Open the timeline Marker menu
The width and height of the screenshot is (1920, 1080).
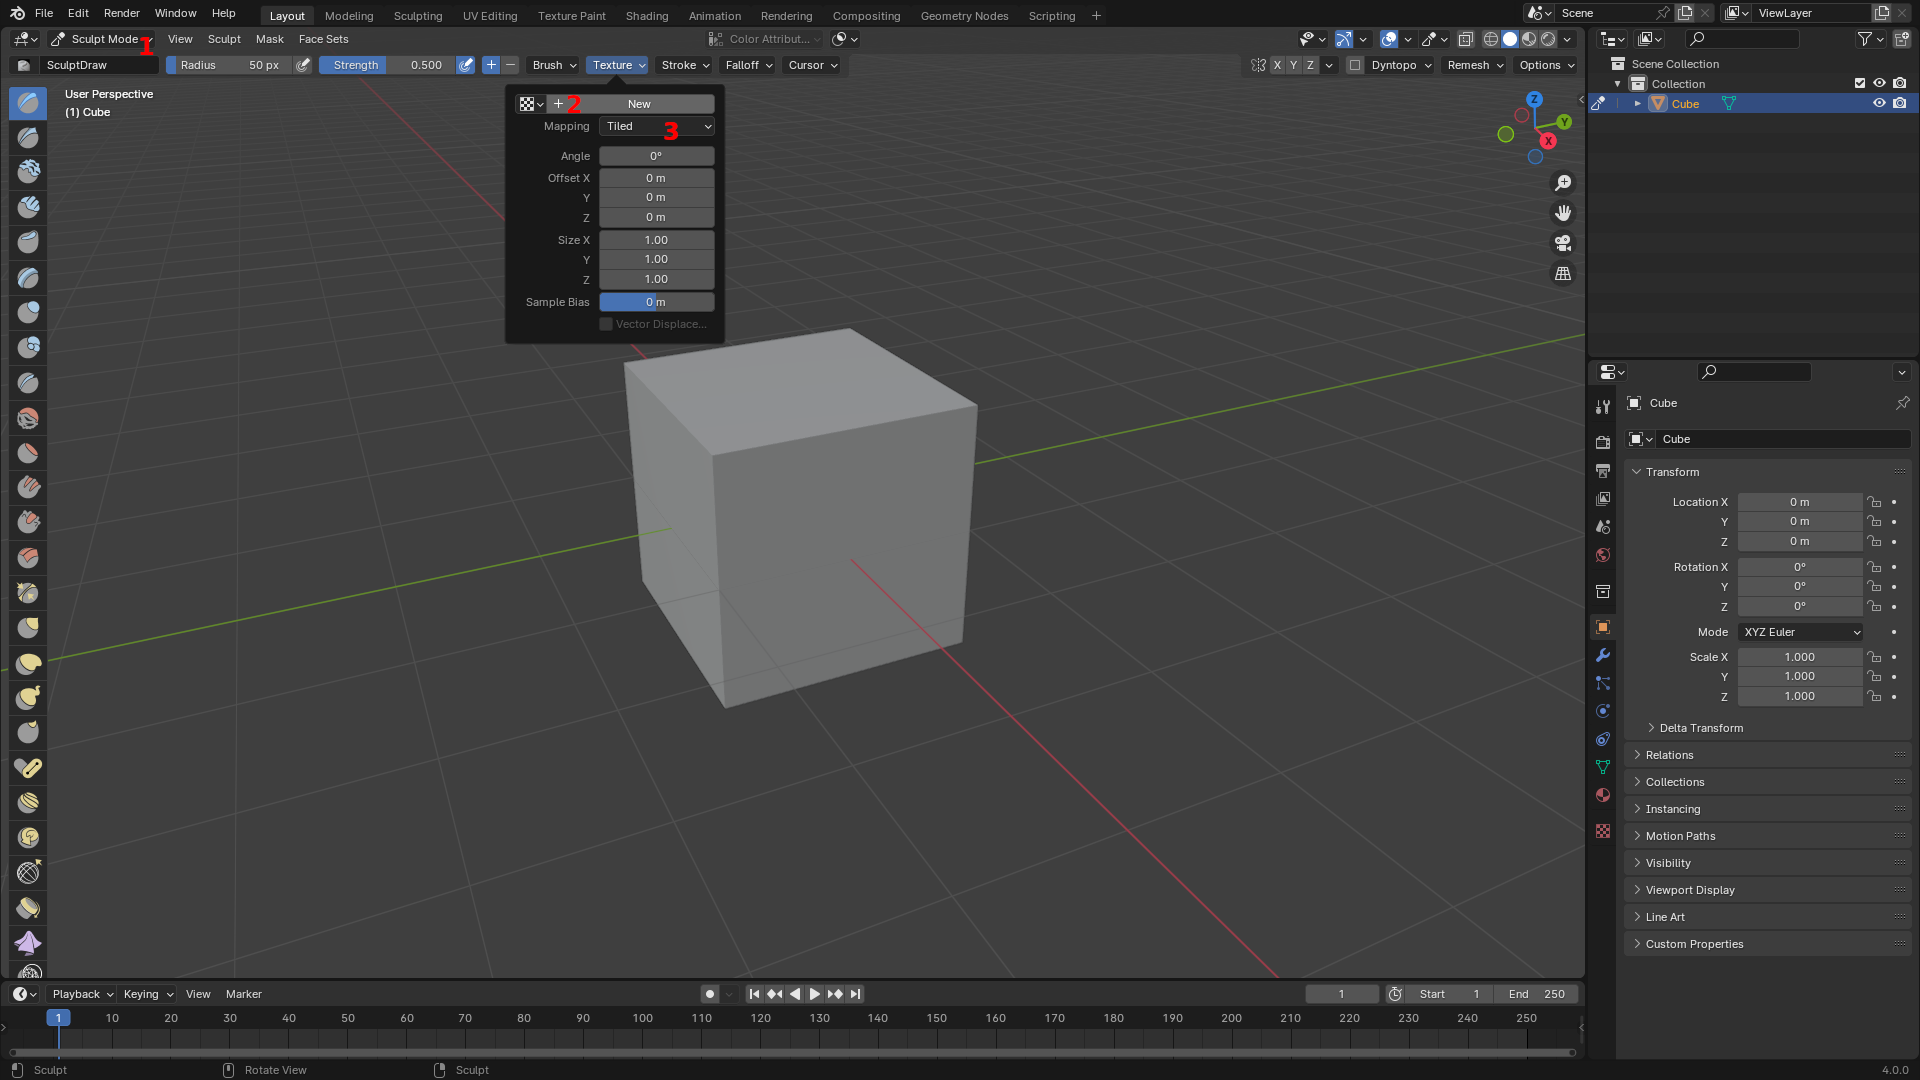click(x=243, y=994)
